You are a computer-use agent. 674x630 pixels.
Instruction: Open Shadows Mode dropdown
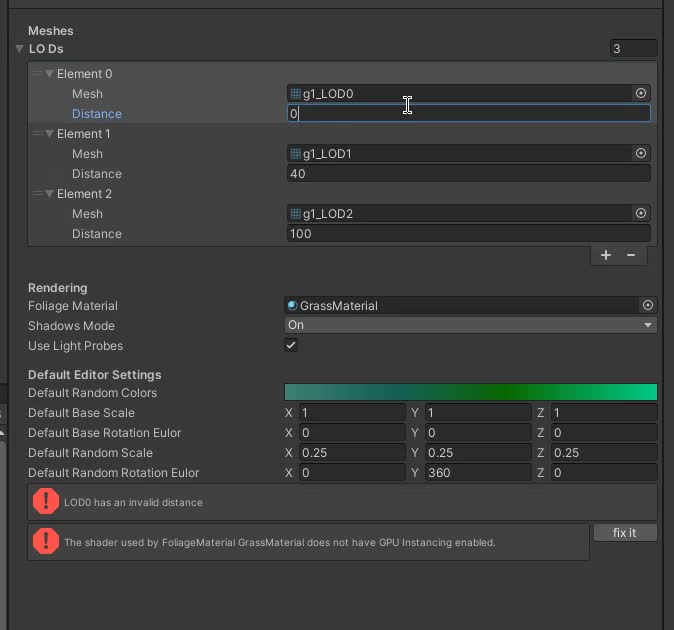point(470,325)
